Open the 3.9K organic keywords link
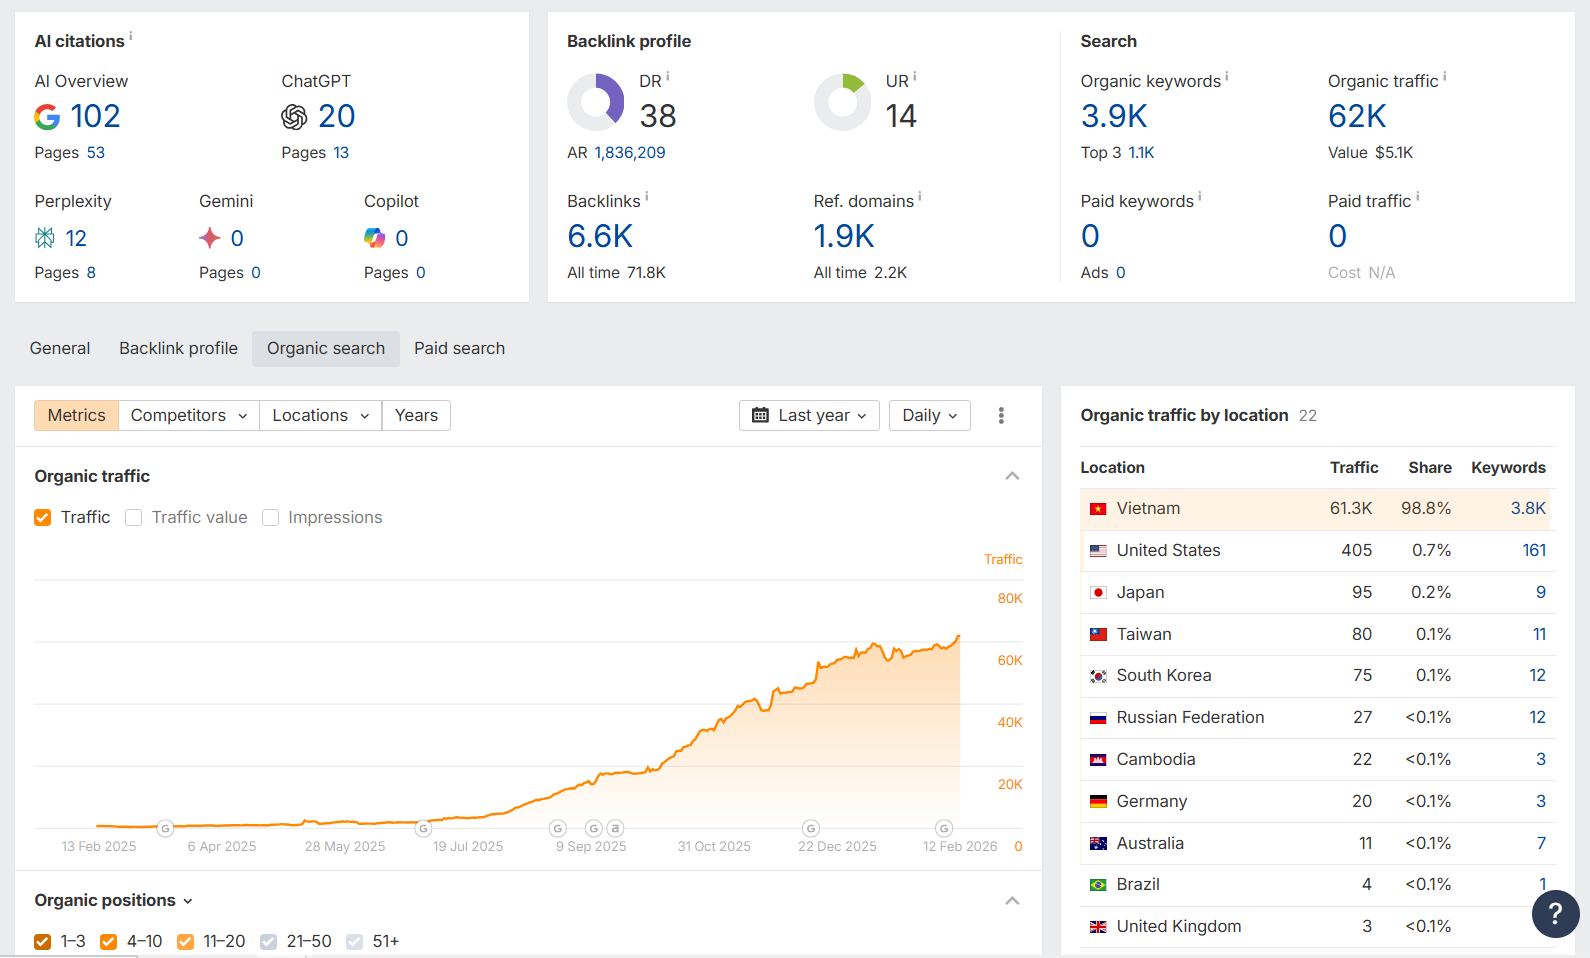 (1114, 117)
